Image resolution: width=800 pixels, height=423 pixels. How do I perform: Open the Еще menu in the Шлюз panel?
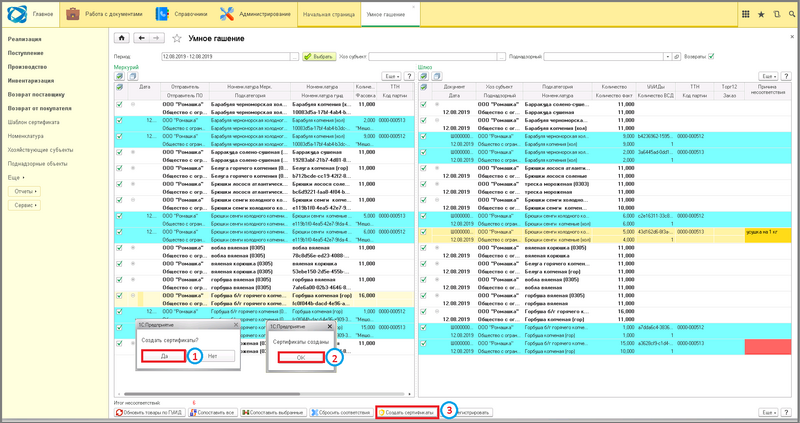click(x=769, y=77)
